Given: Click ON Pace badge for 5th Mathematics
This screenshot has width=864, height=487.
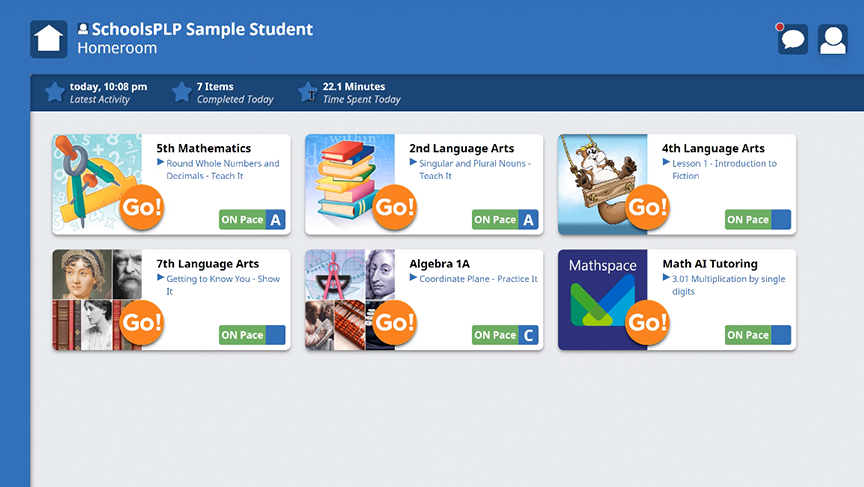Looking at the screenshot, I should pyautogui.click(x=243, y=220).
